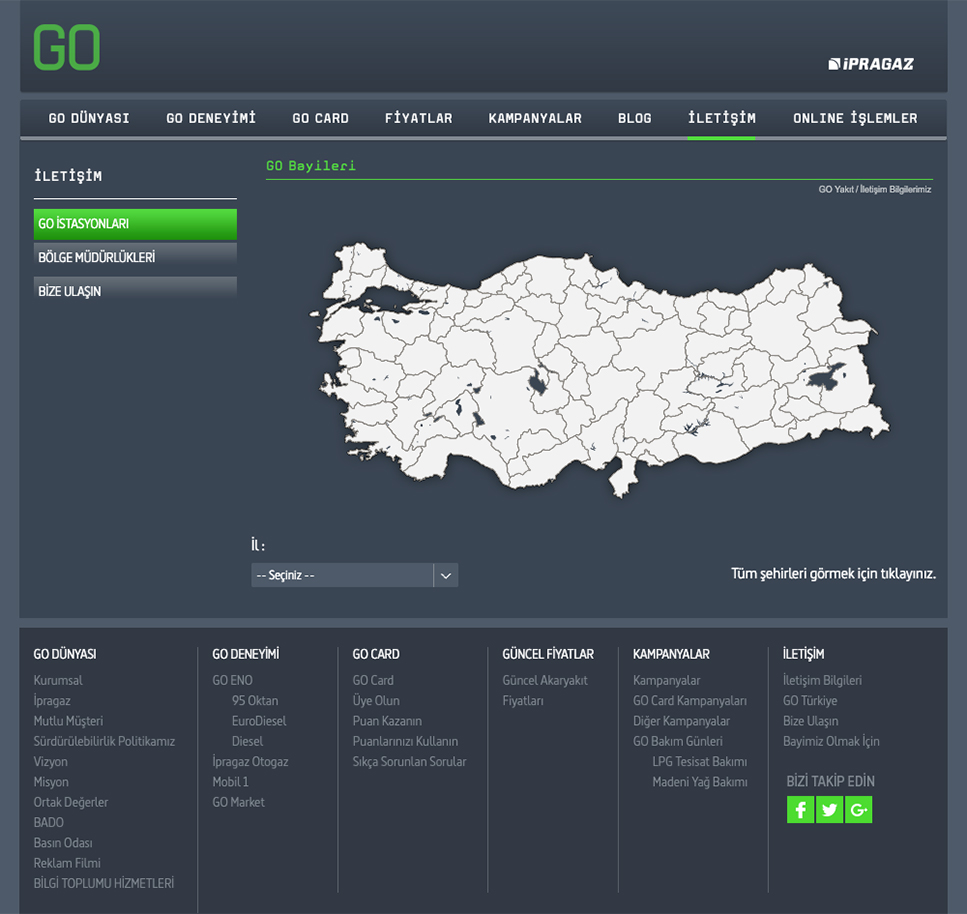Go to the FİYATLAR menu
967x914 pixels.
[x=418, y=118]
